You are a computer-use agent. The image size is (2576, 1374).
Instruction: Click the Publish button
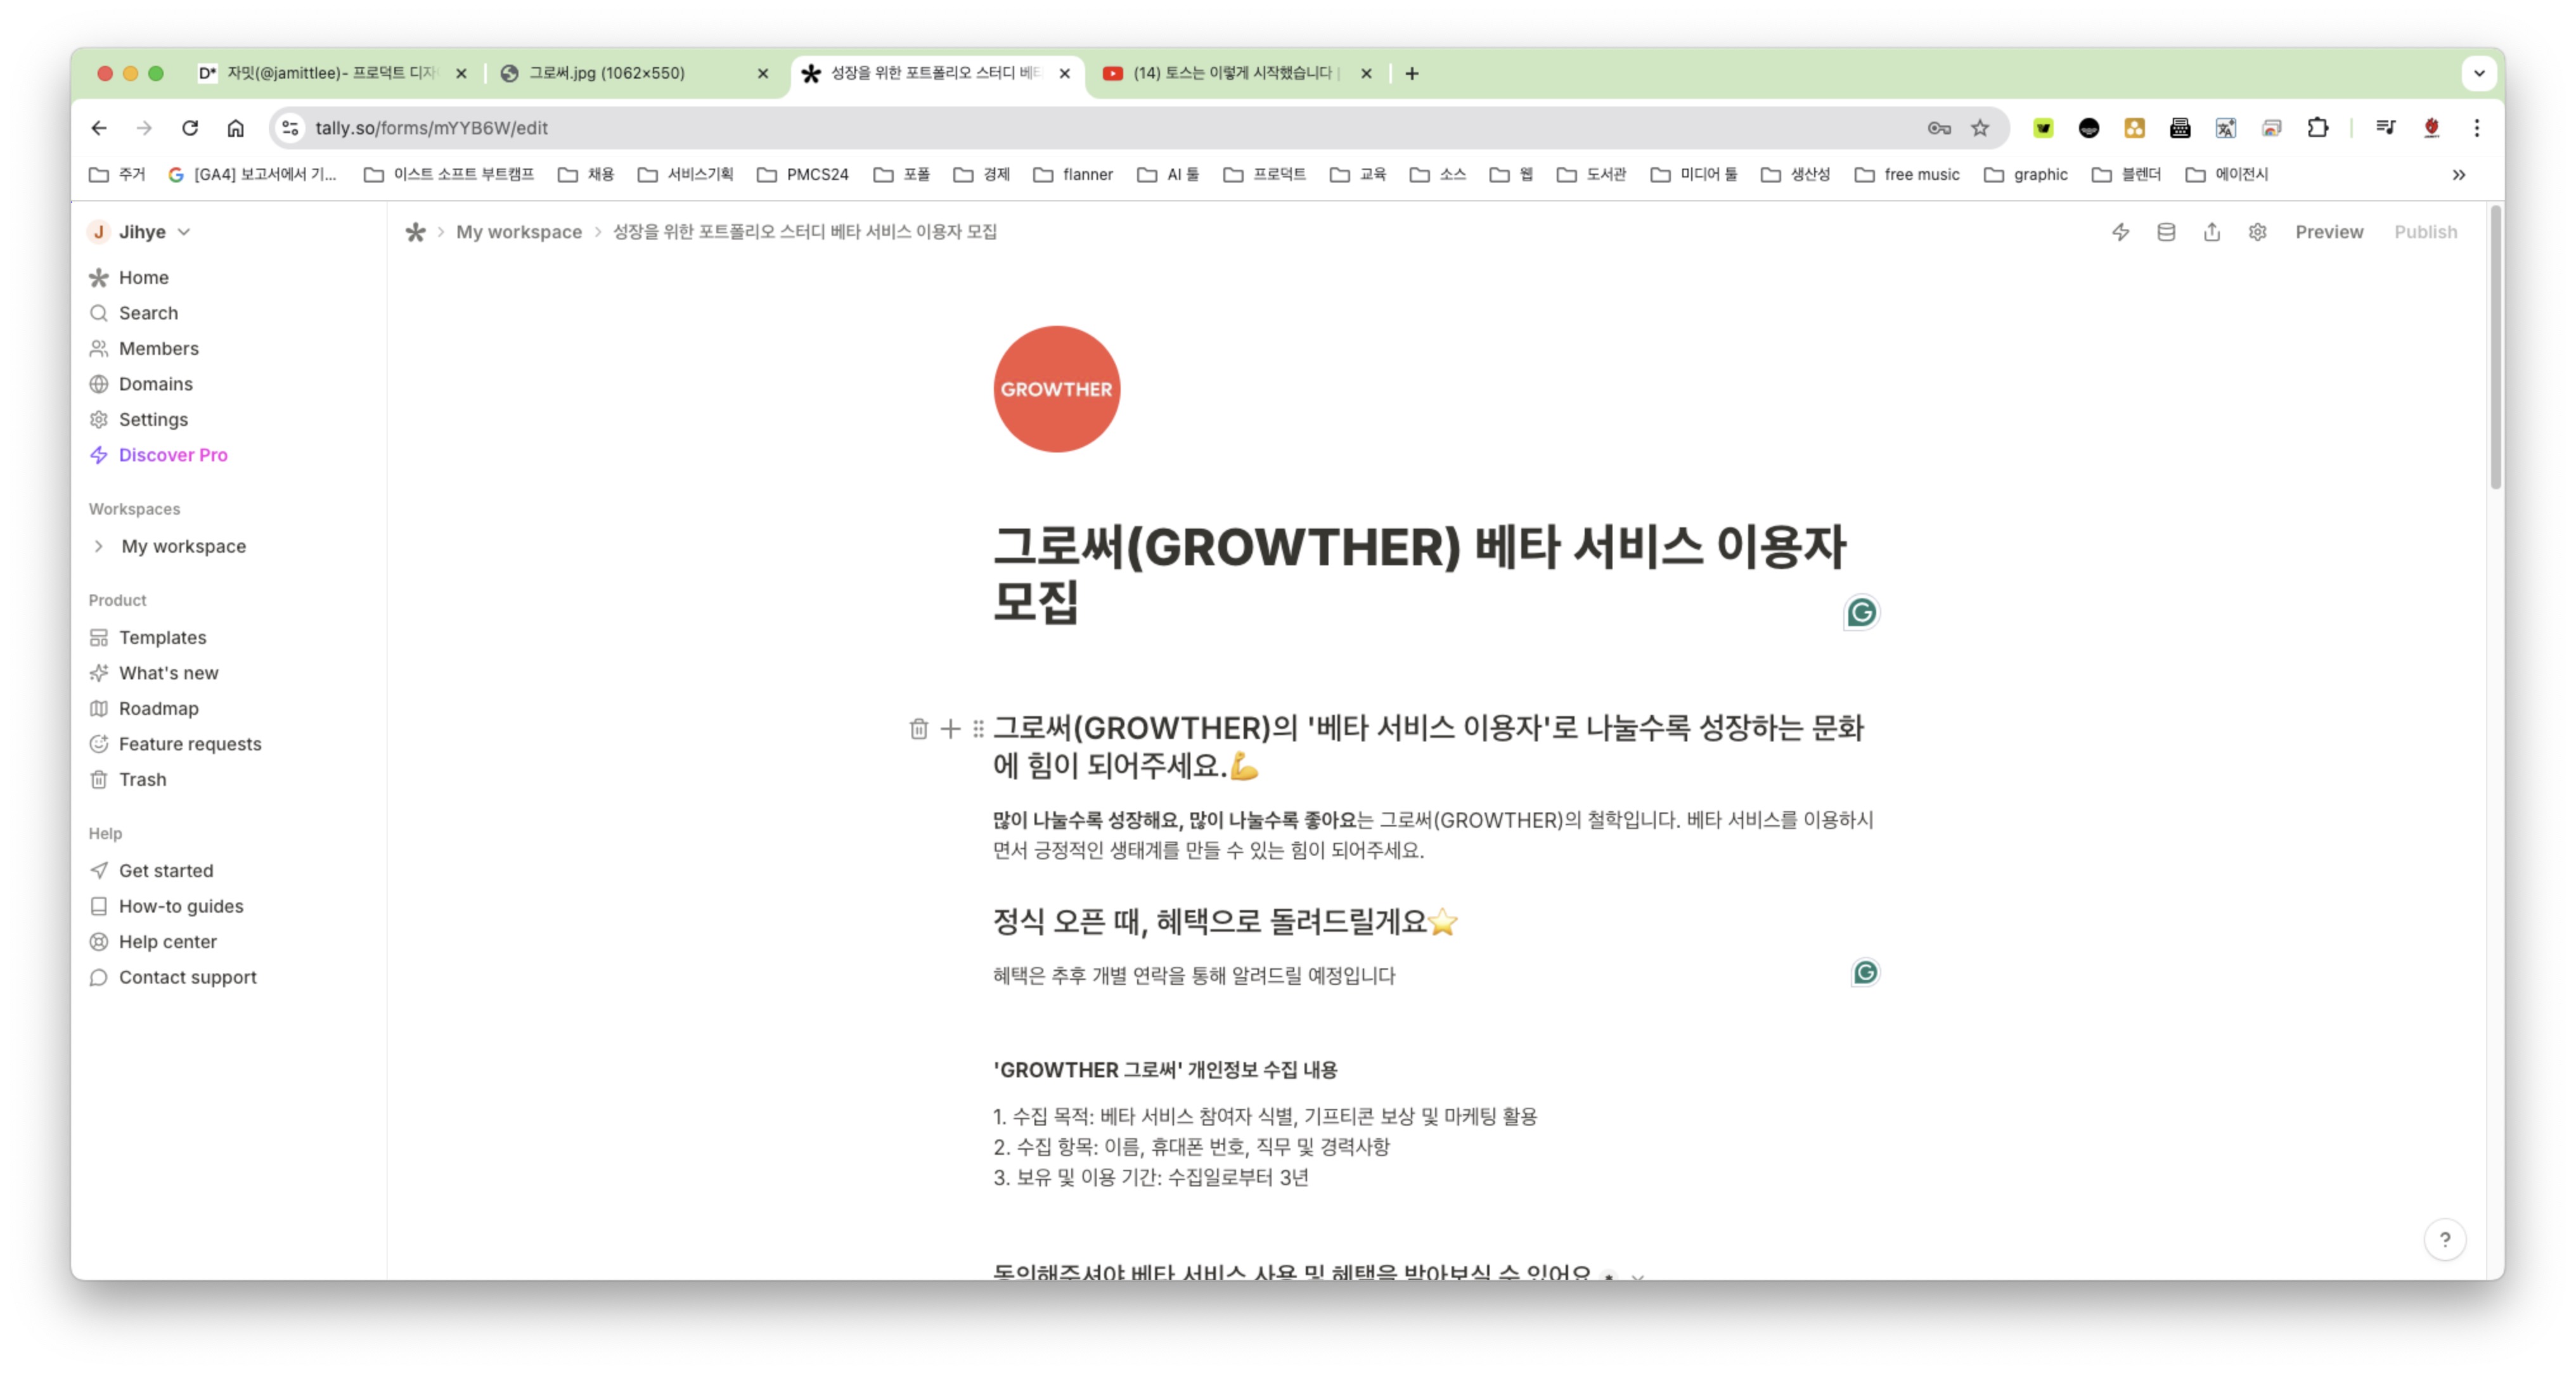2425,232
